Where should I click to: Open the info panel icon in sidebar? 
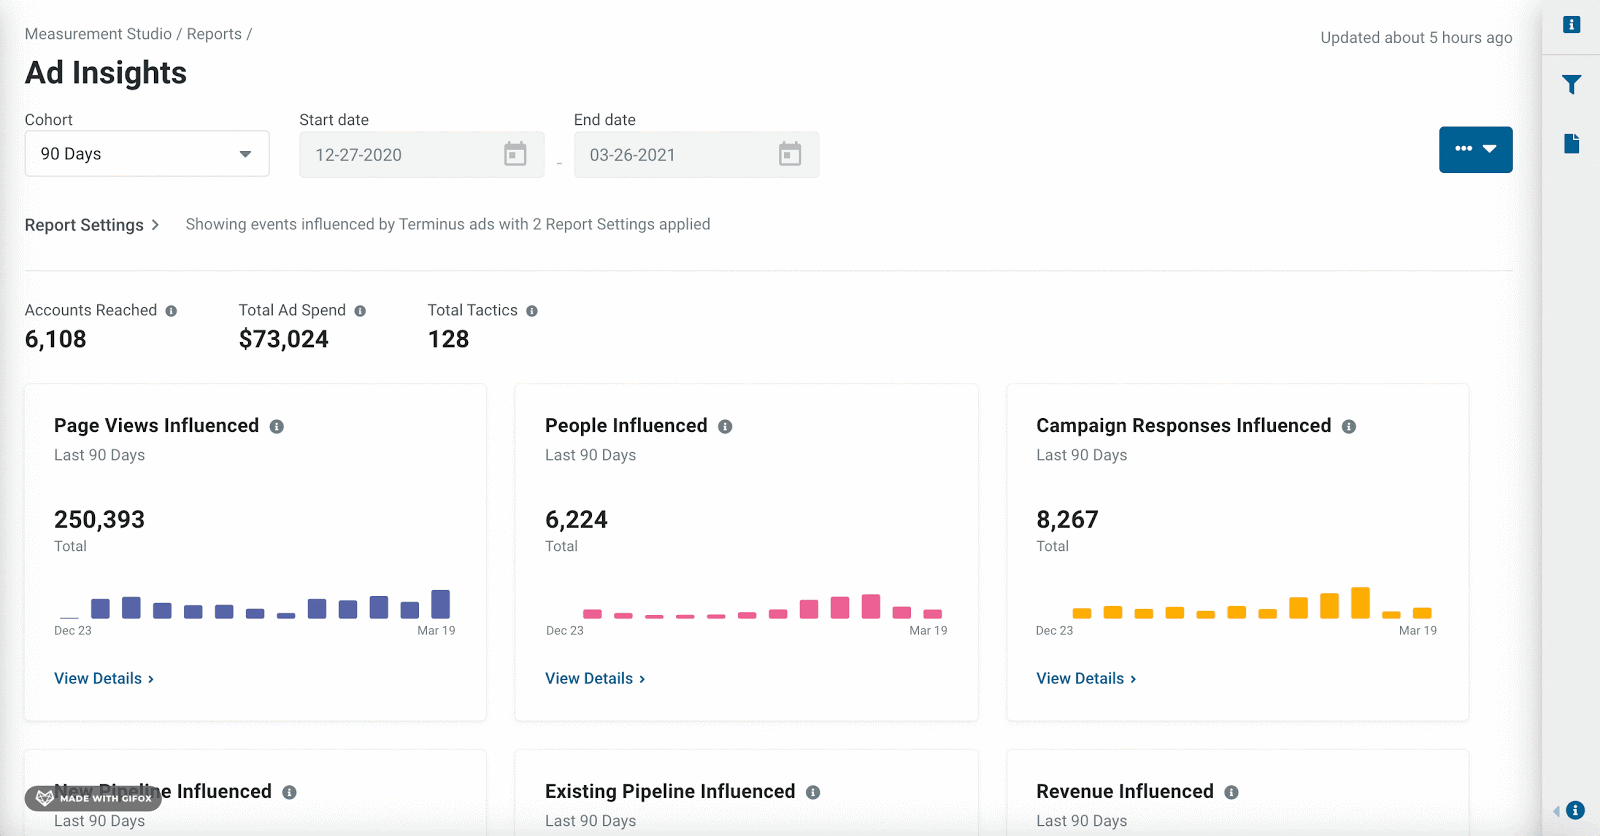1572,24
